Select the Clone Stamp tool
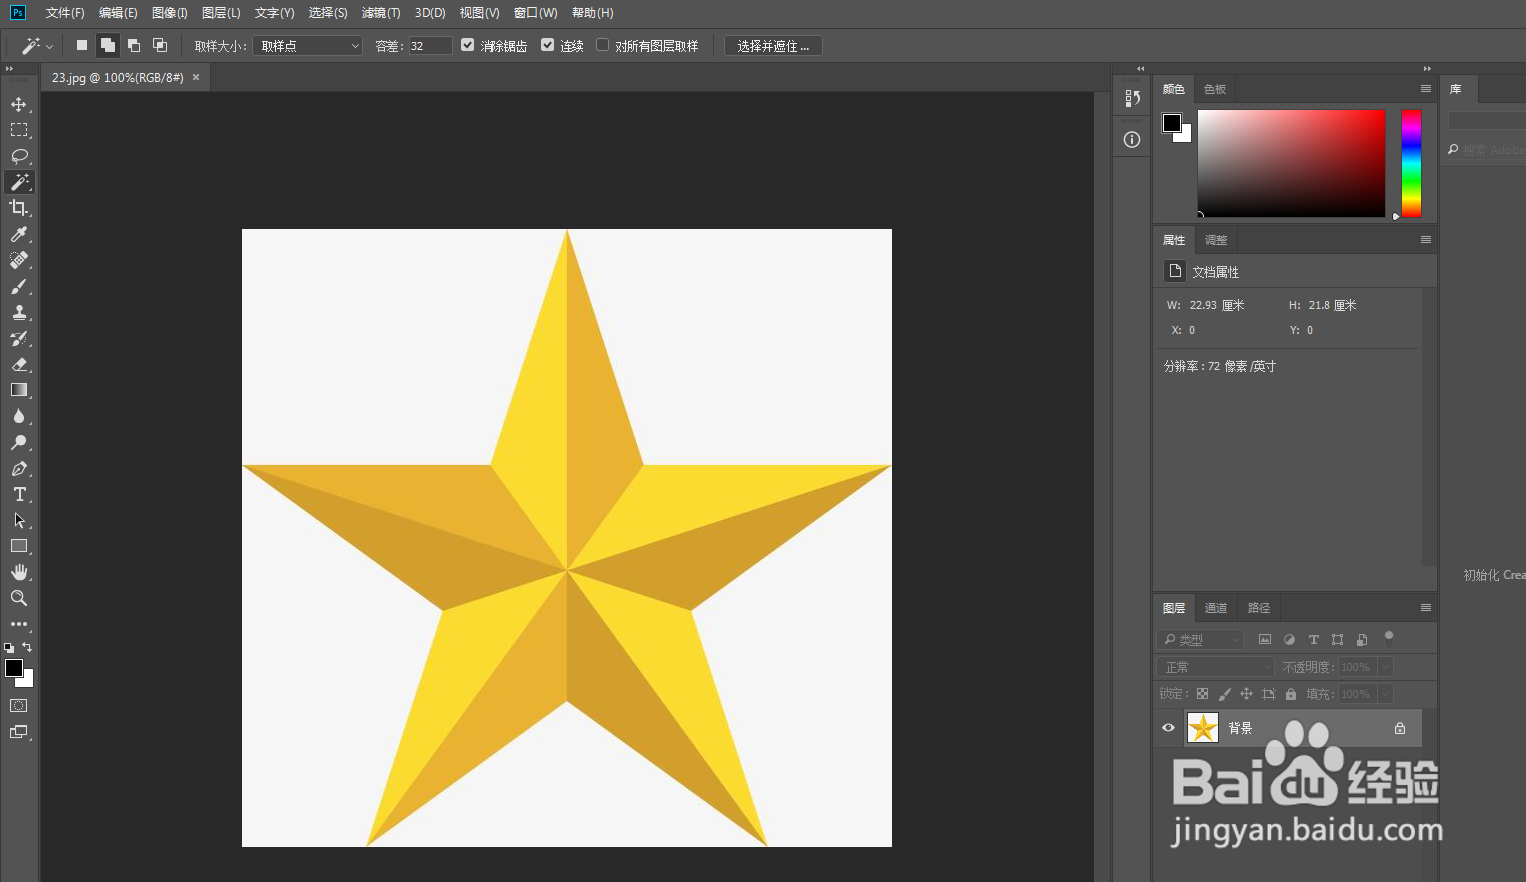This screenshot has width=1526, height=882. click(19, 312)
